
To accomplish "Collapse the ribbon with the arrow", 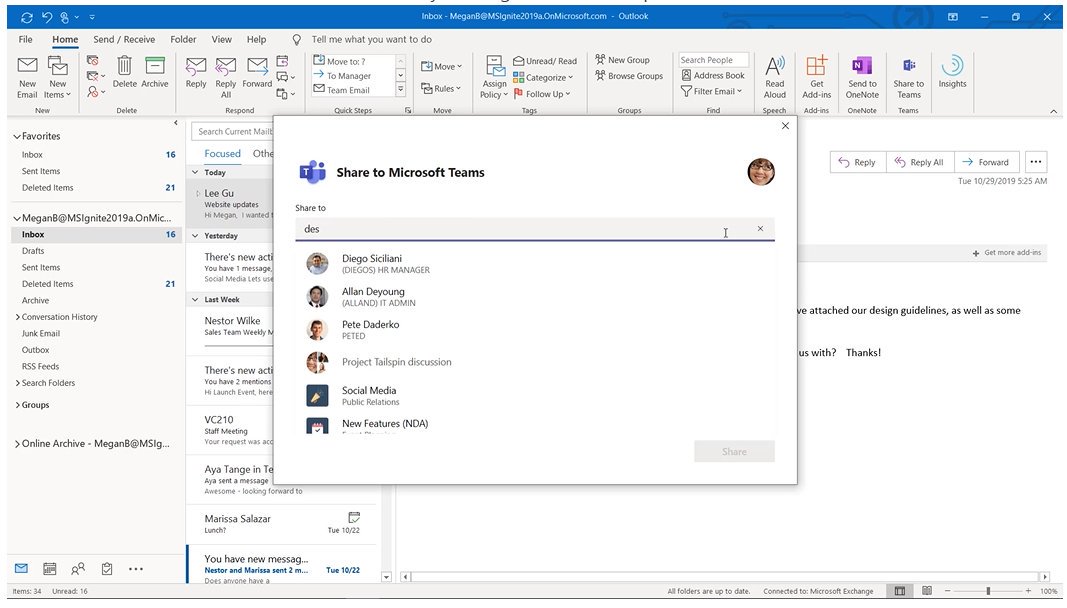I will click(1053, 111).
